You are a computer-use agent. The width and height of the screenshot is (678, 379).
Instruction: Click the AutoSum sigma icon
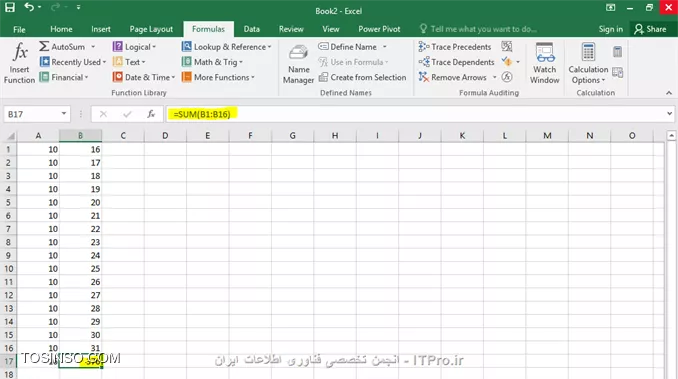pos(44,46)
